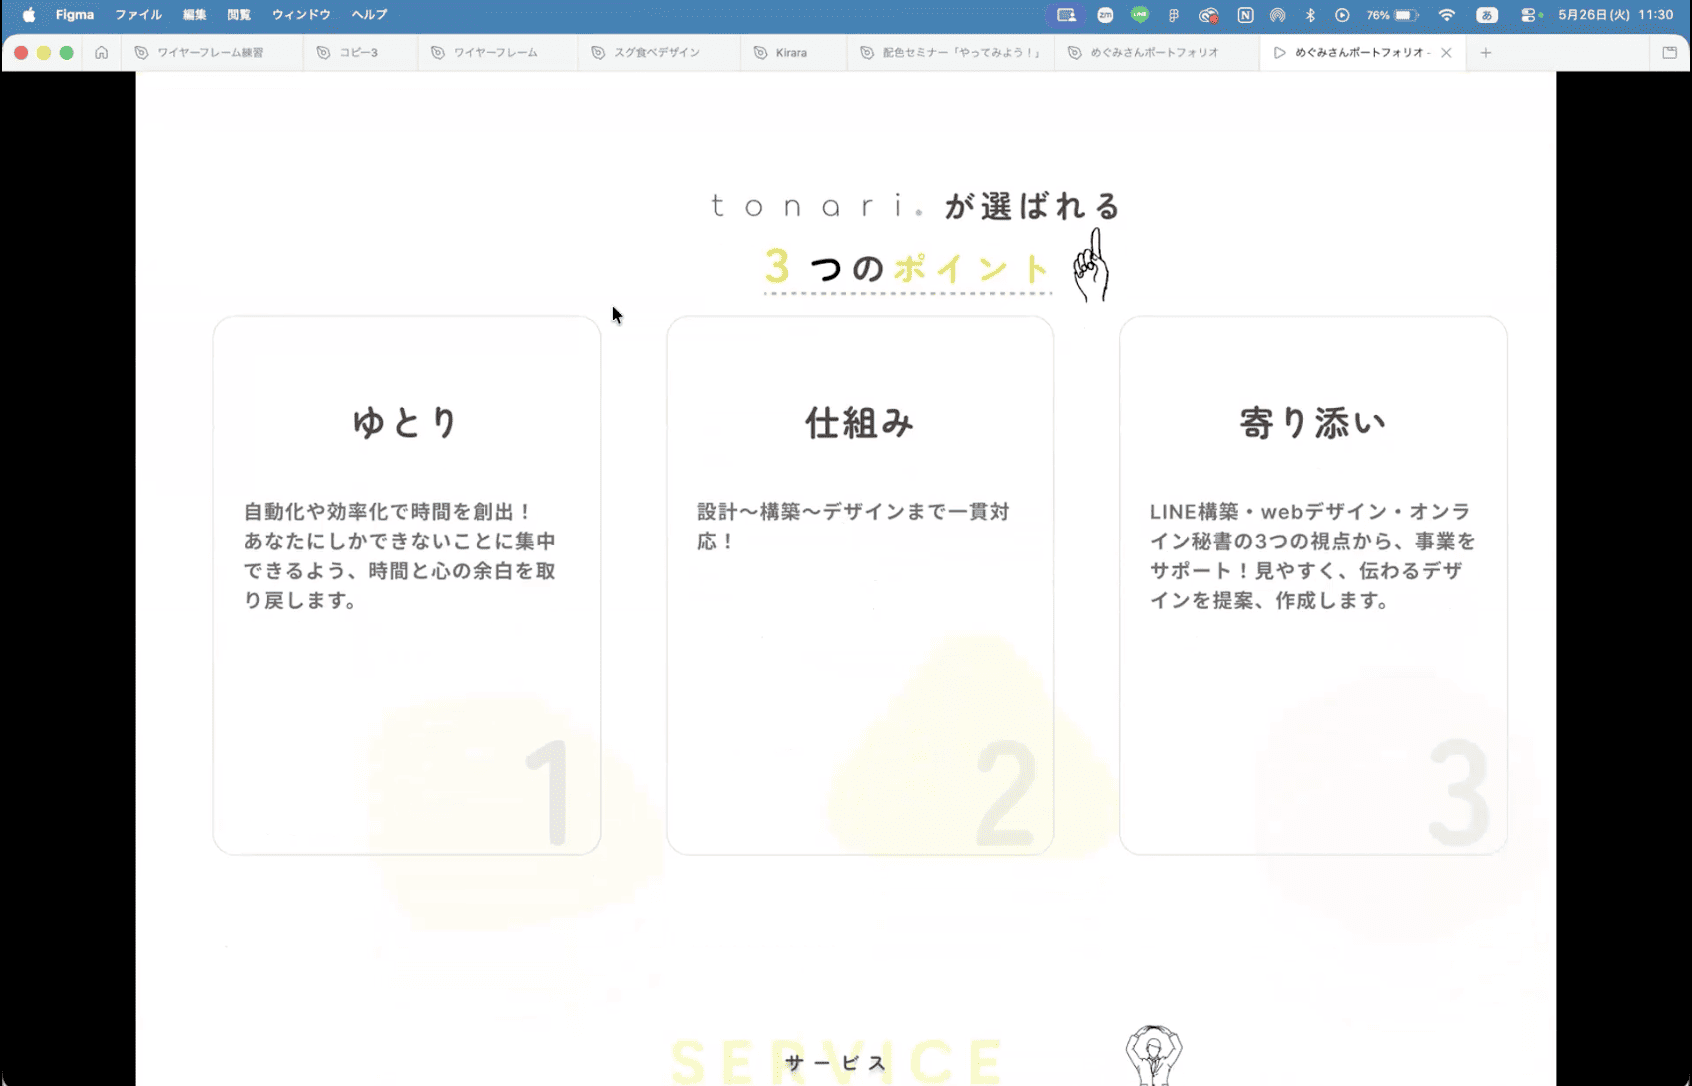
Task: Click the ゆとり card heading
Action: 406,422
